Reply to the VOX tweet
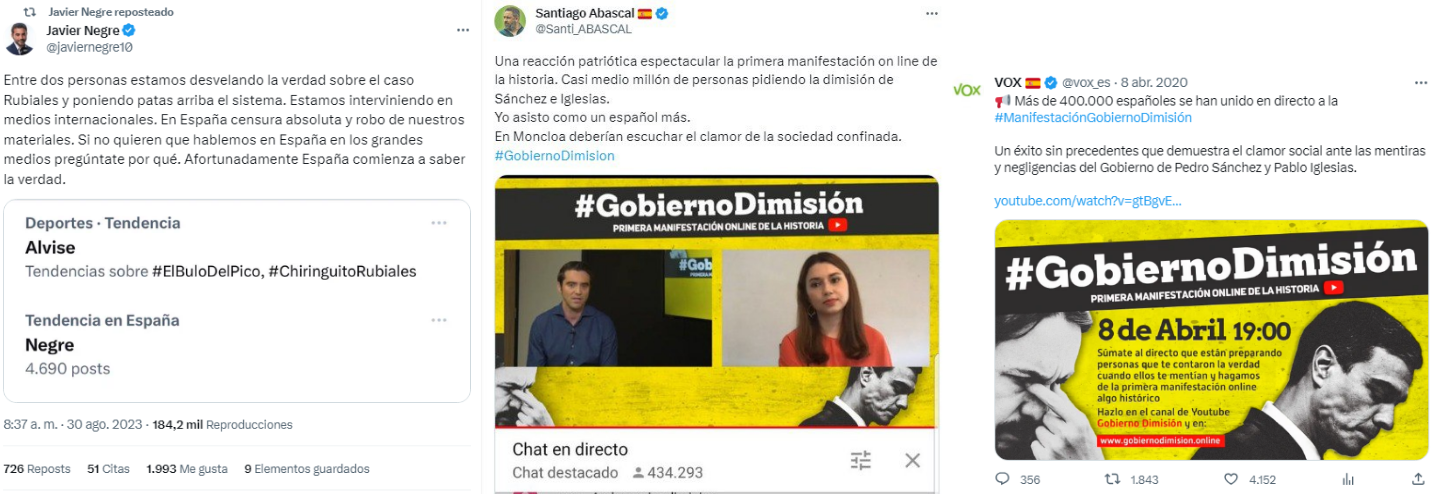1438x494 pixels. click(1003, 479)
